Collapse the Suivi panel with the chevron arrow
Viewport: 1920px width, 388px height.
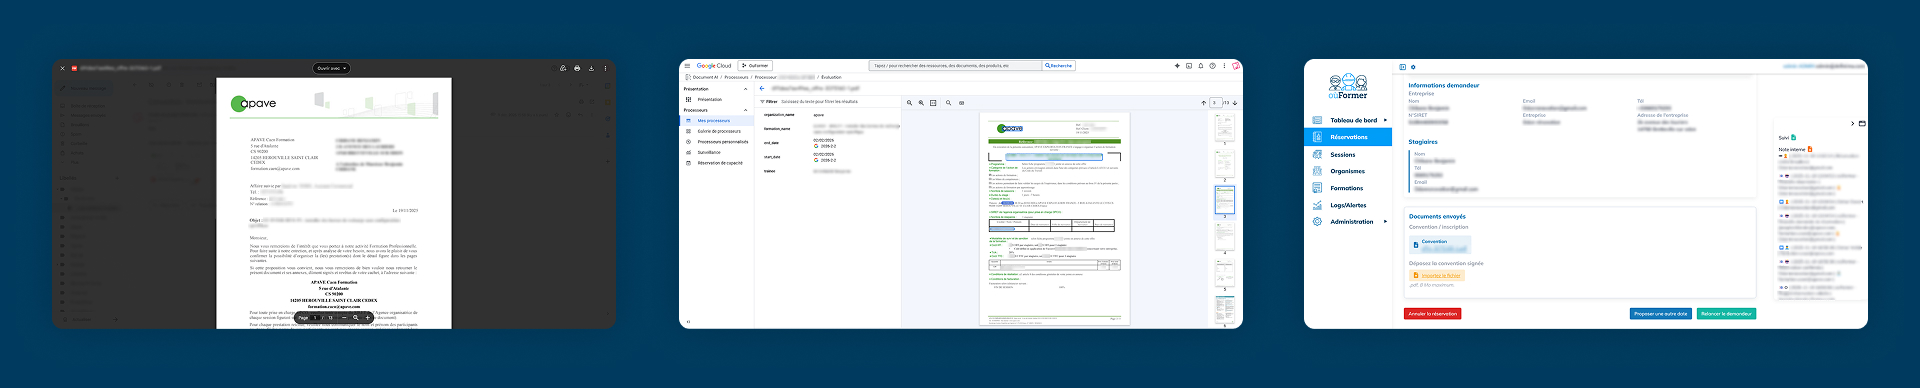(x=1852, y=123)
